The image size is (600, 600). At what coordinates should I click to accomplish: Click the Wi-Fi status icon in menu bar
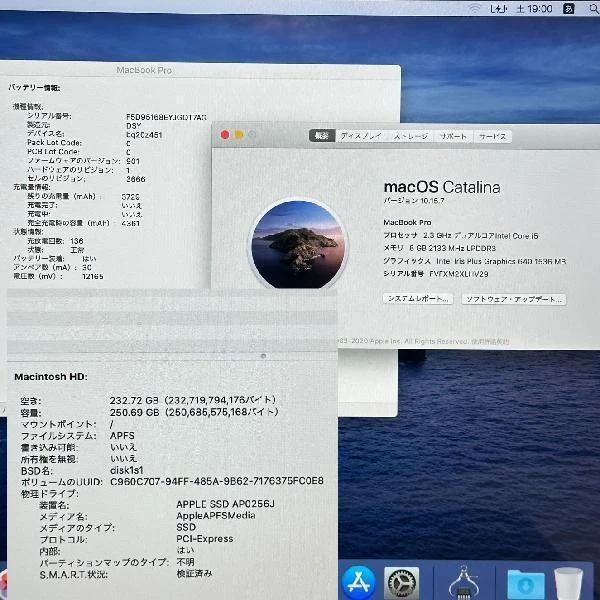(474, 8)
